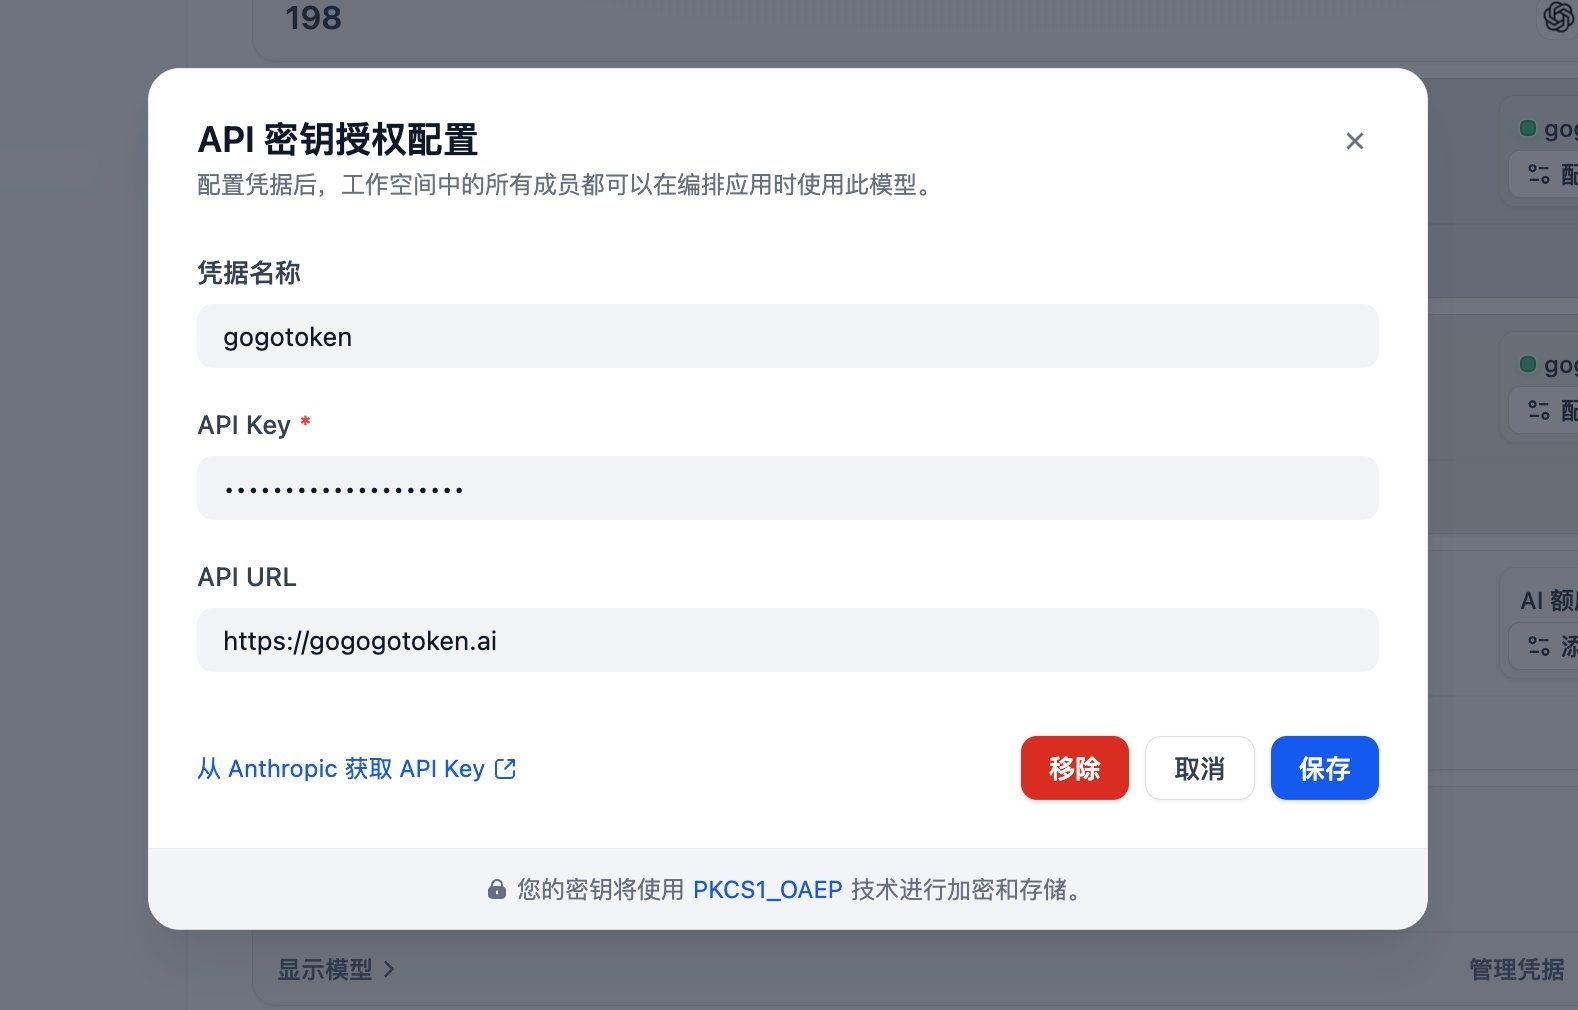Close the API key authorization dialog
This screenshot has height=1010, width=1578.
tap(1354, 141)
